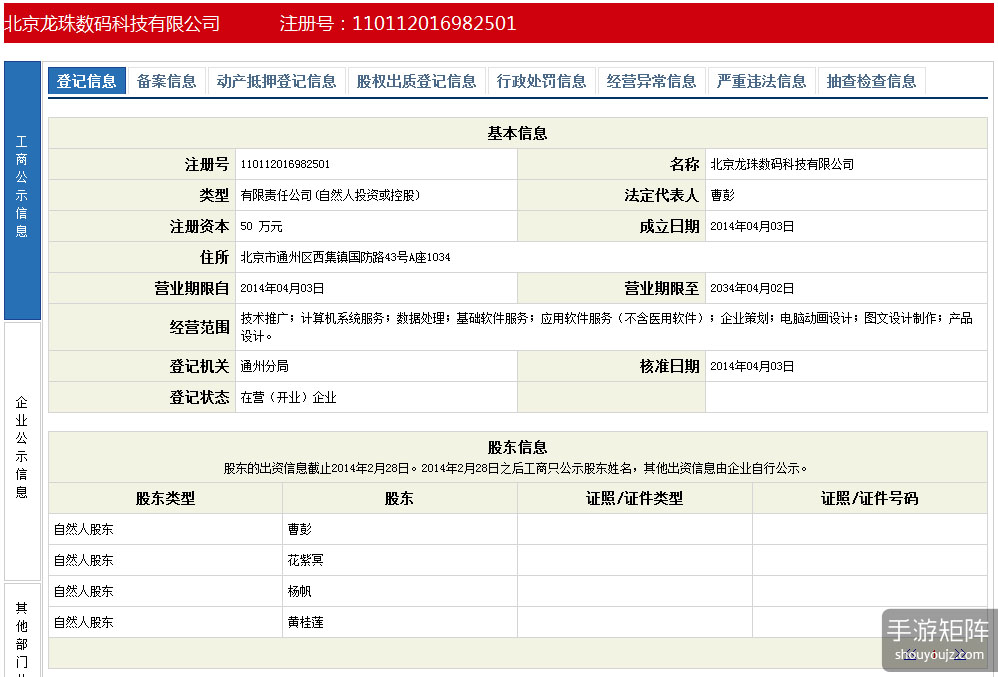
Task: Open the 企业公示信息 sidebar section
Action: (22, 450)
